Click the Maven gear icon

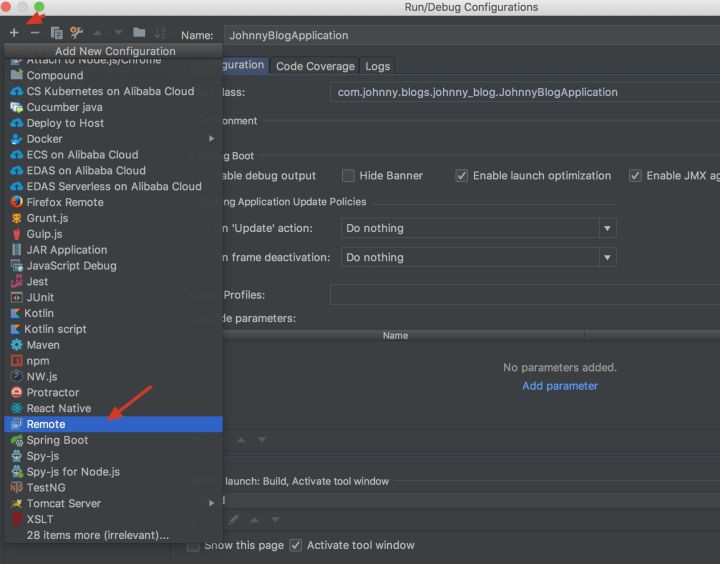click(x=17, y=345)
